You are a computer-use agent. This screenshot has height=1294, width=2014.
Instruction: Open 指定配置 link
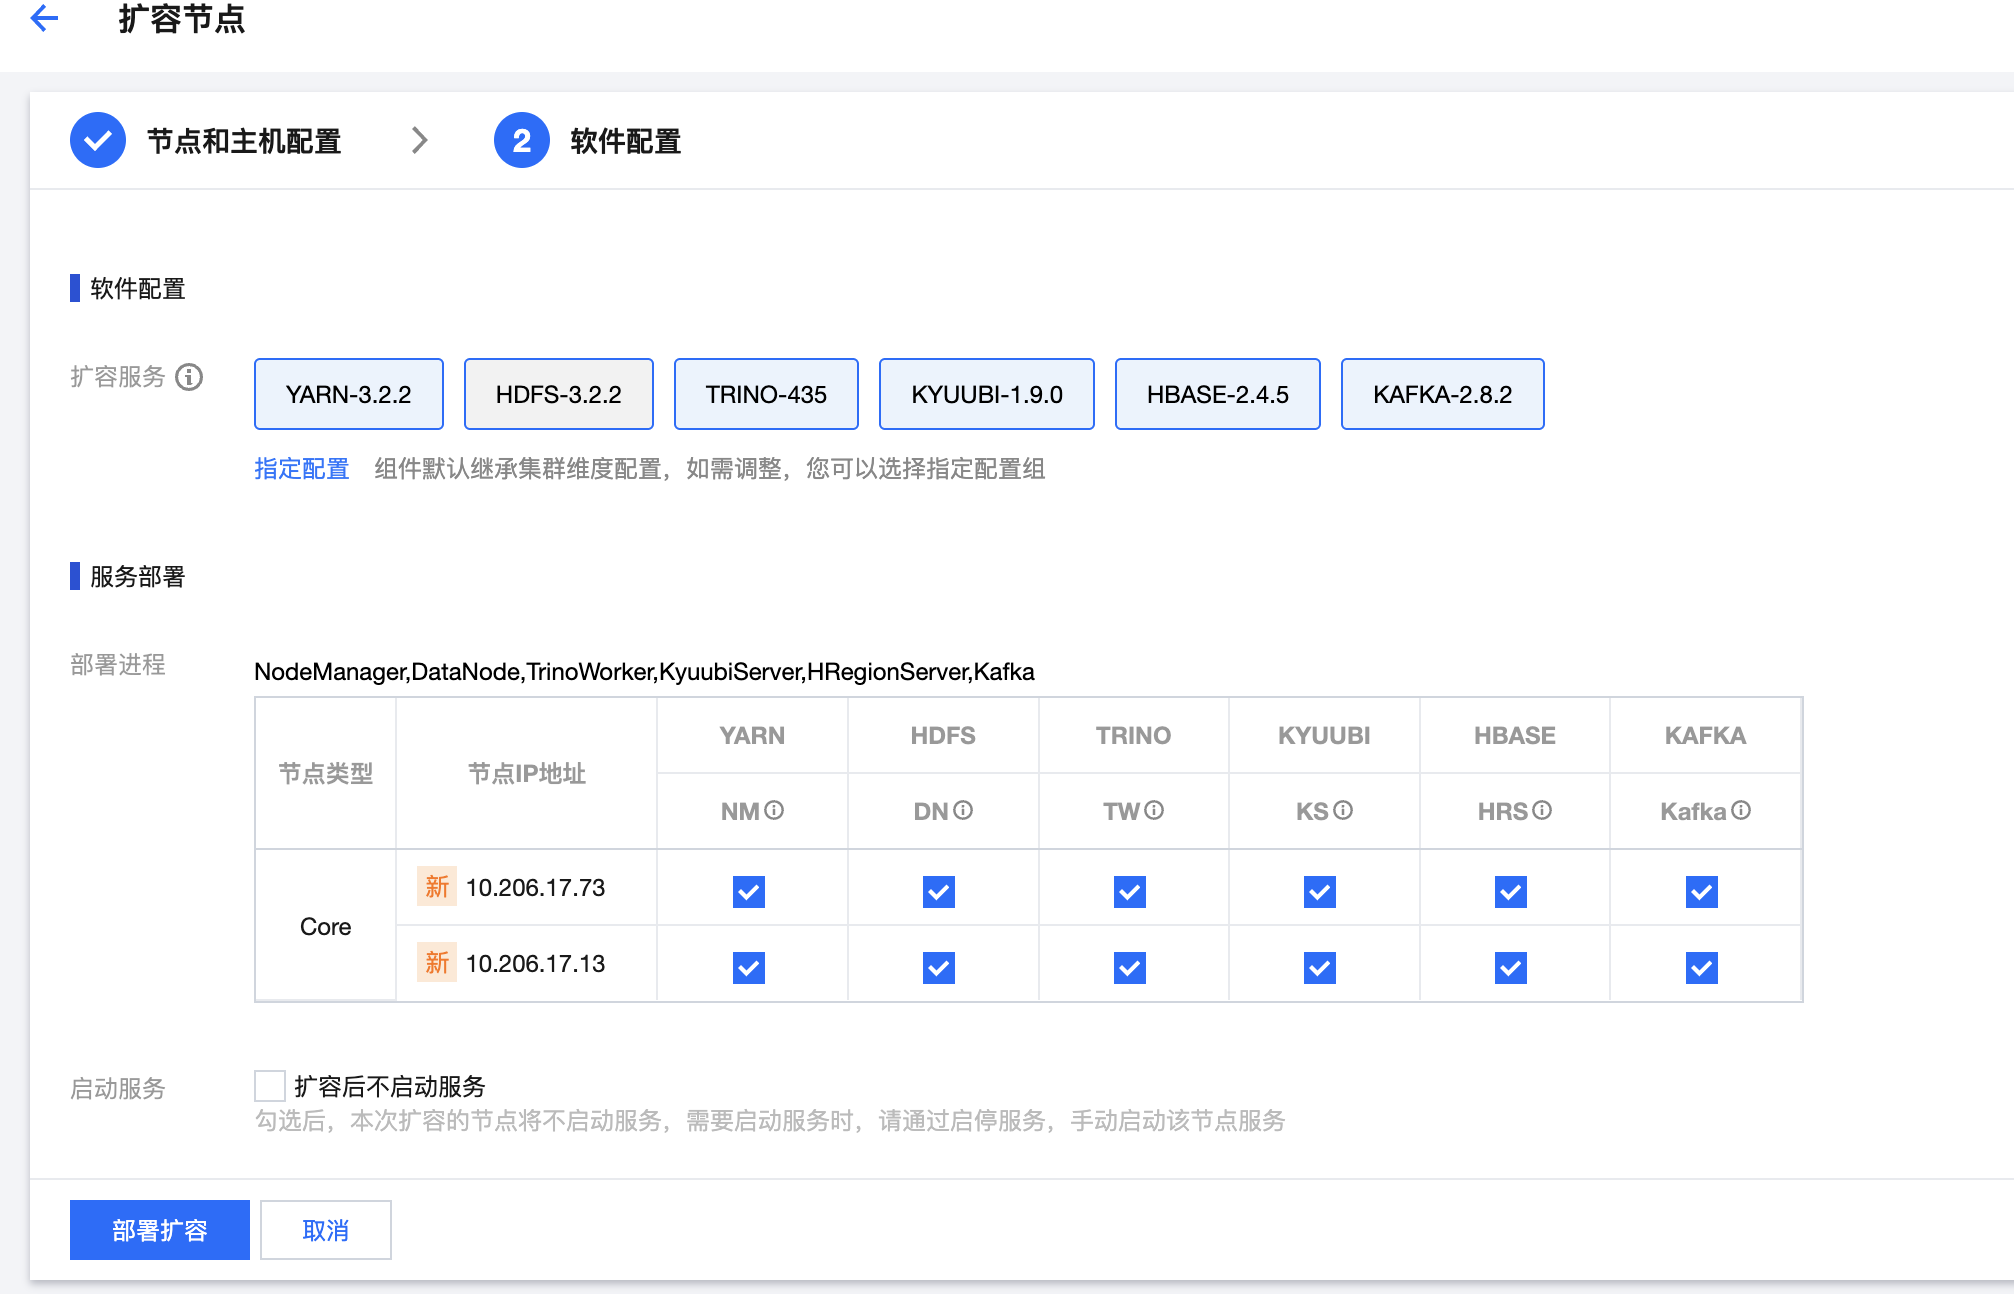(301, 469)
